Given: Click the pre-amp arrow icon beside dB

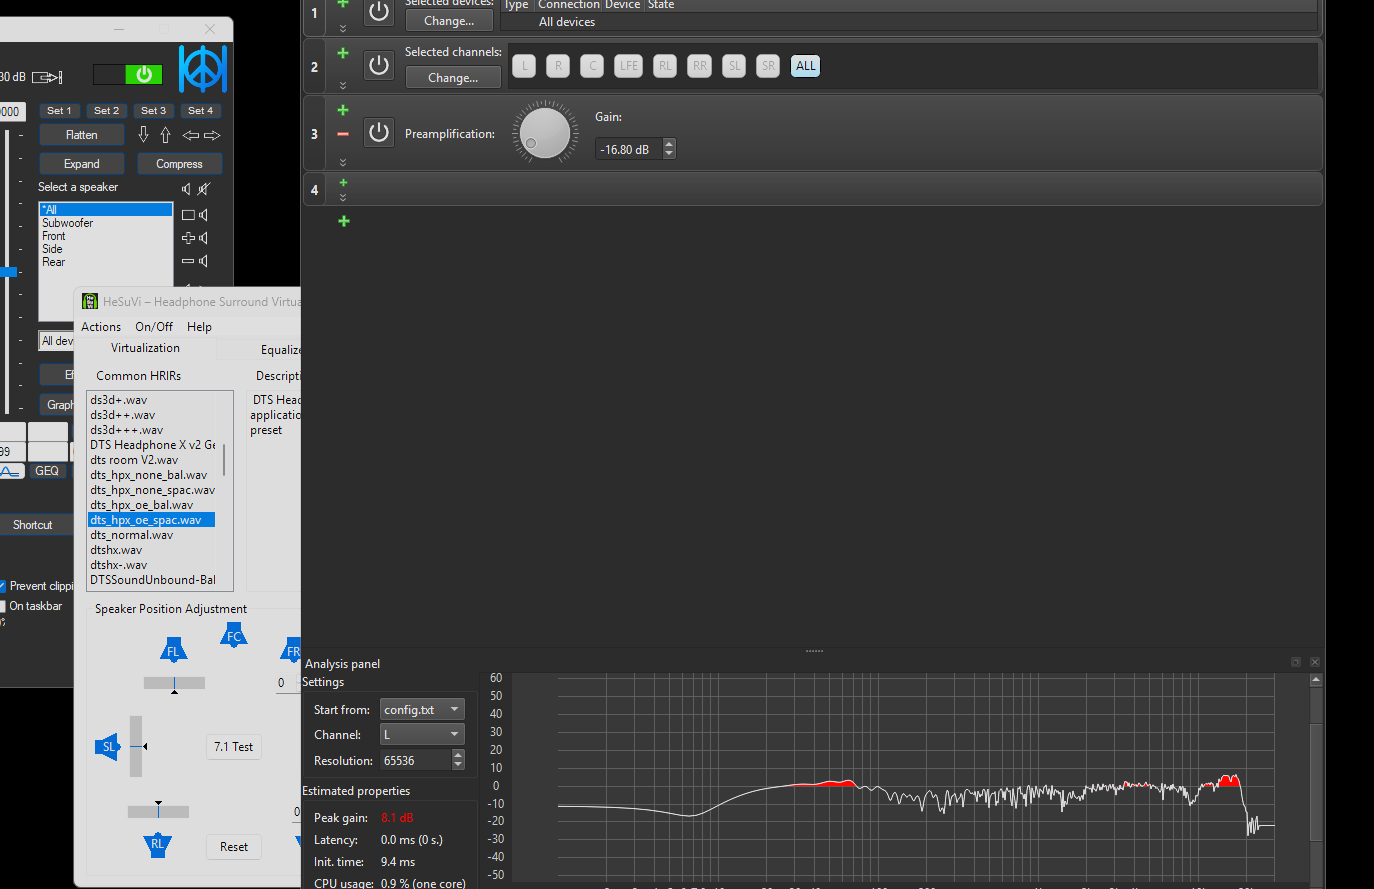Looking at the screenshot, I should click(48, 77).
